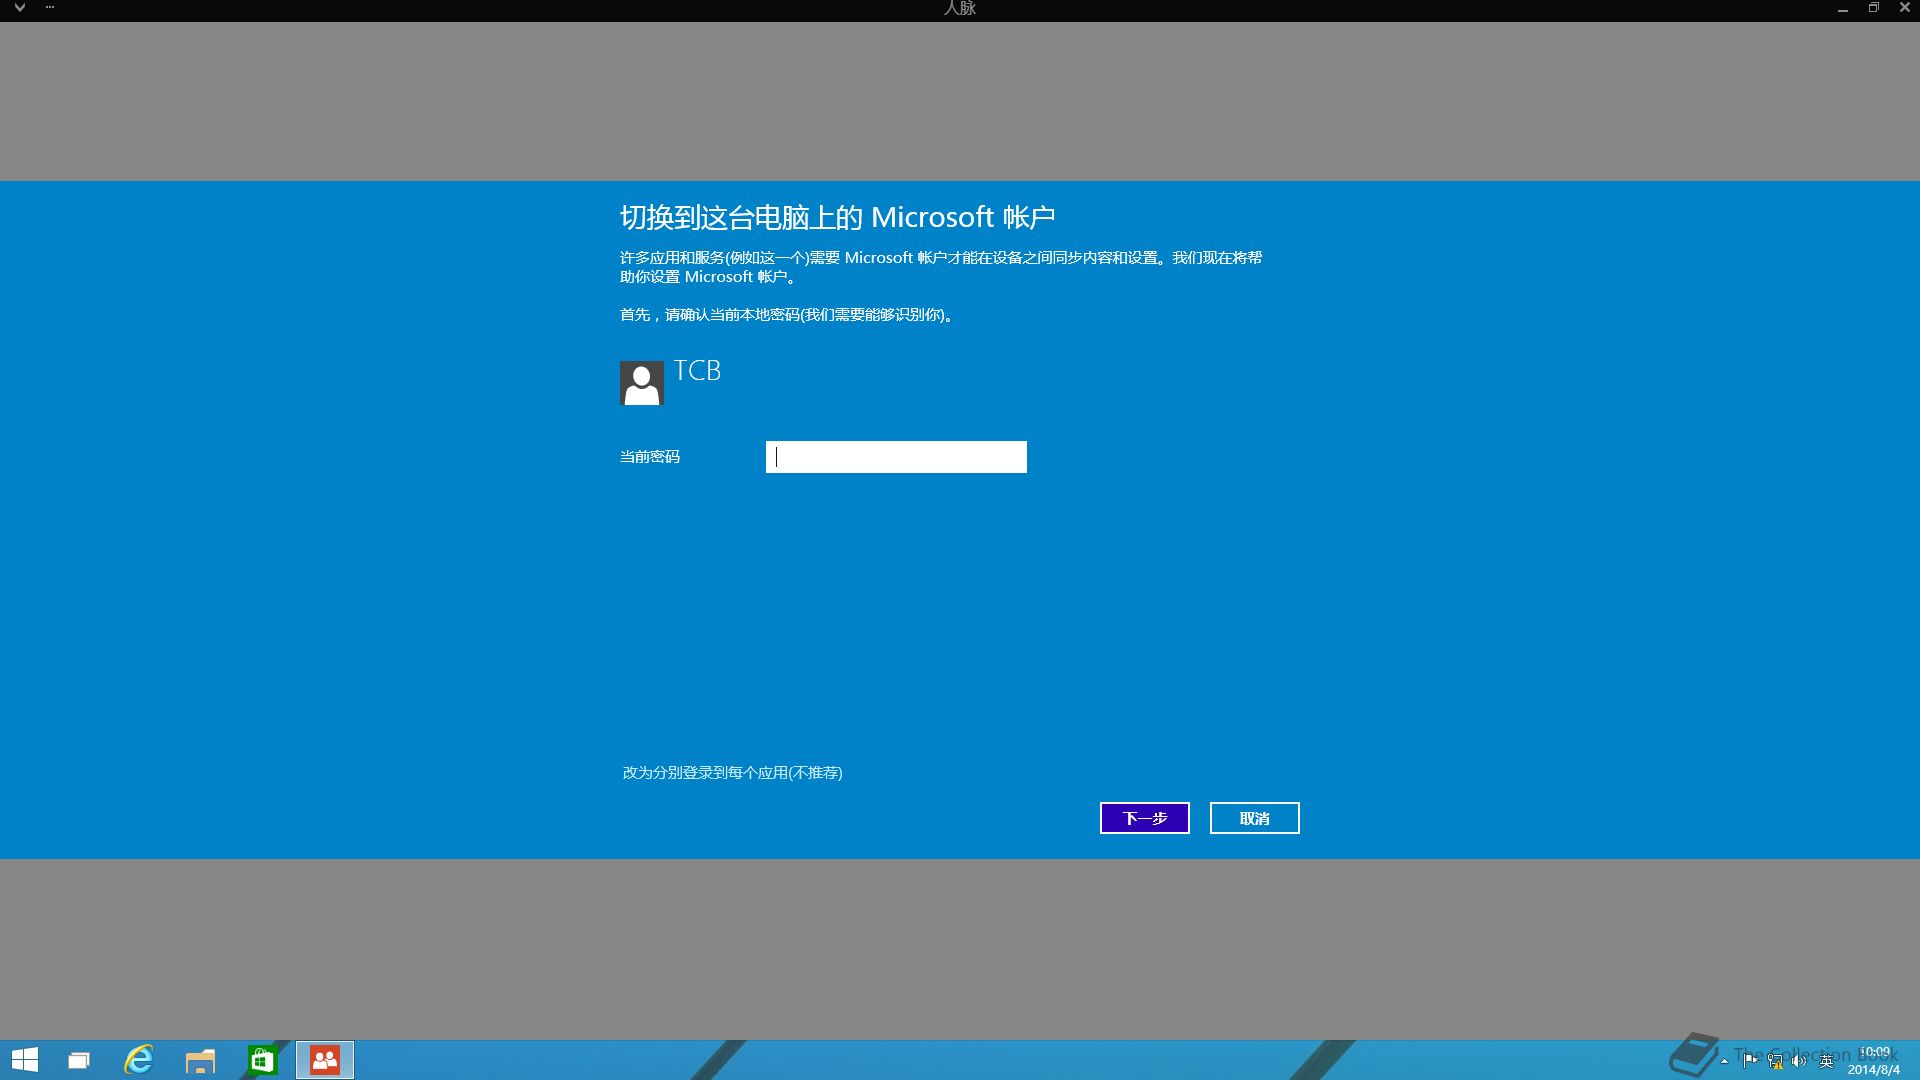Open the Task View taskbar icon
Screen dimensions: 1920x1080
pos(78,1060)
